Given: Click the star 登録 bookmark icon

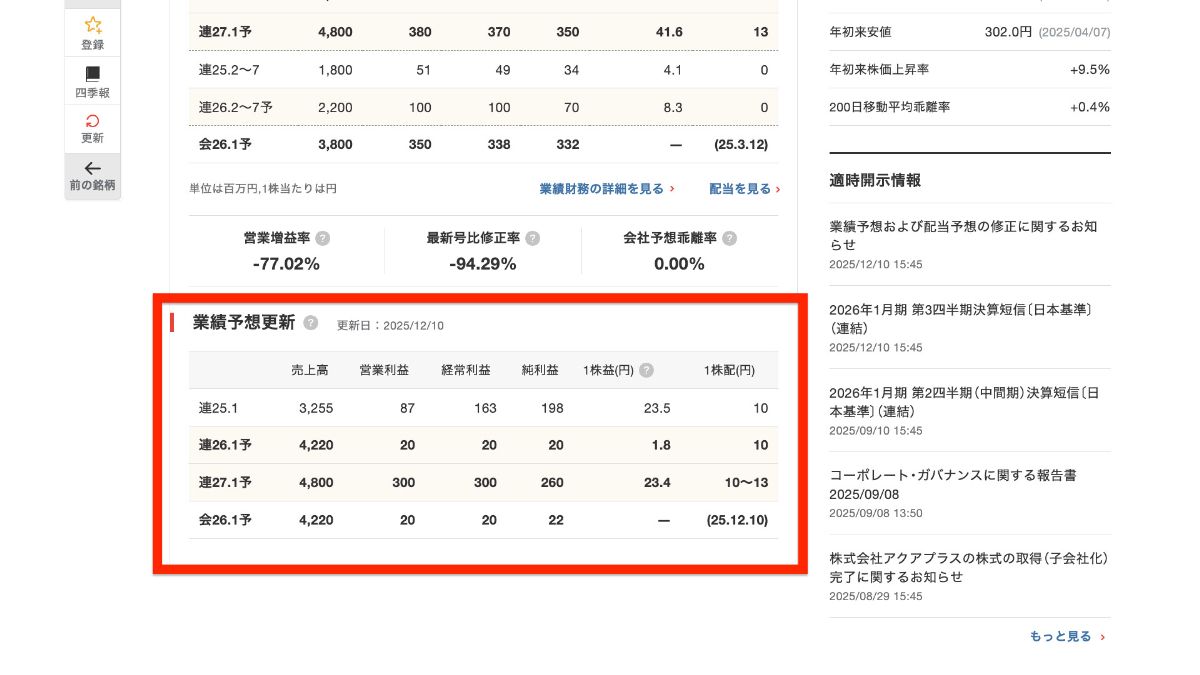Looking at the screenshot, I should [92, 25].
